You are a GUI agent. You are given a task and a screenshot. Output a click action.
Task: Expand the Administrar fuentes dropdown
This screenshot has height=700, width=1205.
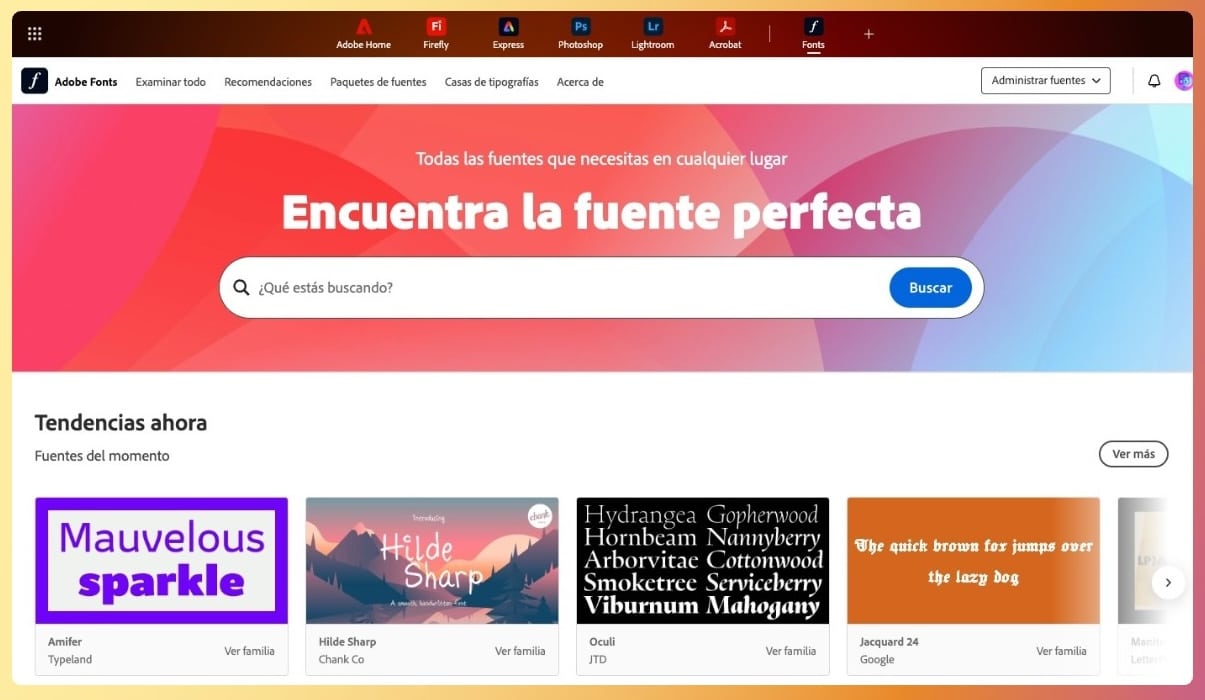coord(1046,81)
